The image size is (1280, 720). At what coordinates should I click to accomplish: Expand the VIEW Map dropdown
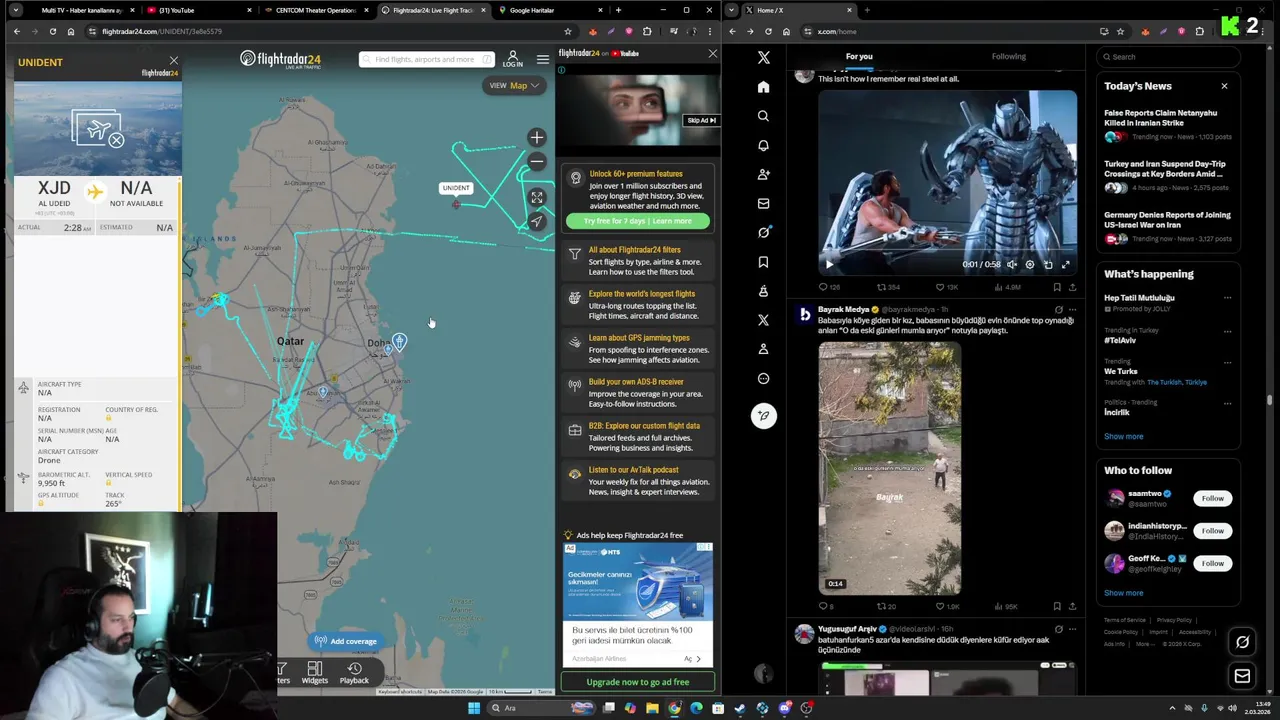(514, 85)
